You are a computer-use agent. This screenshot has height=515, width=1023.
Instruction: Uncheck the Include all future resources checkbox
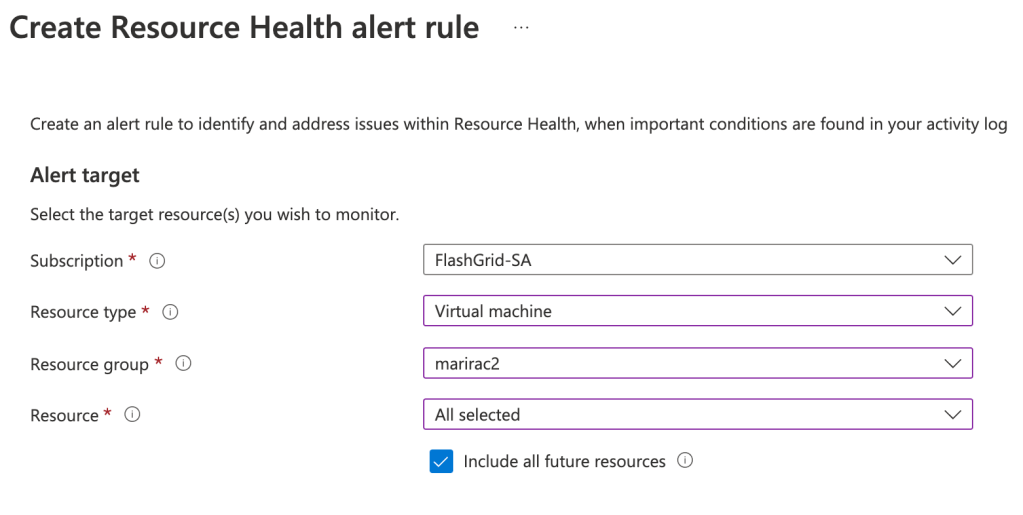click(x=441, y=461)
